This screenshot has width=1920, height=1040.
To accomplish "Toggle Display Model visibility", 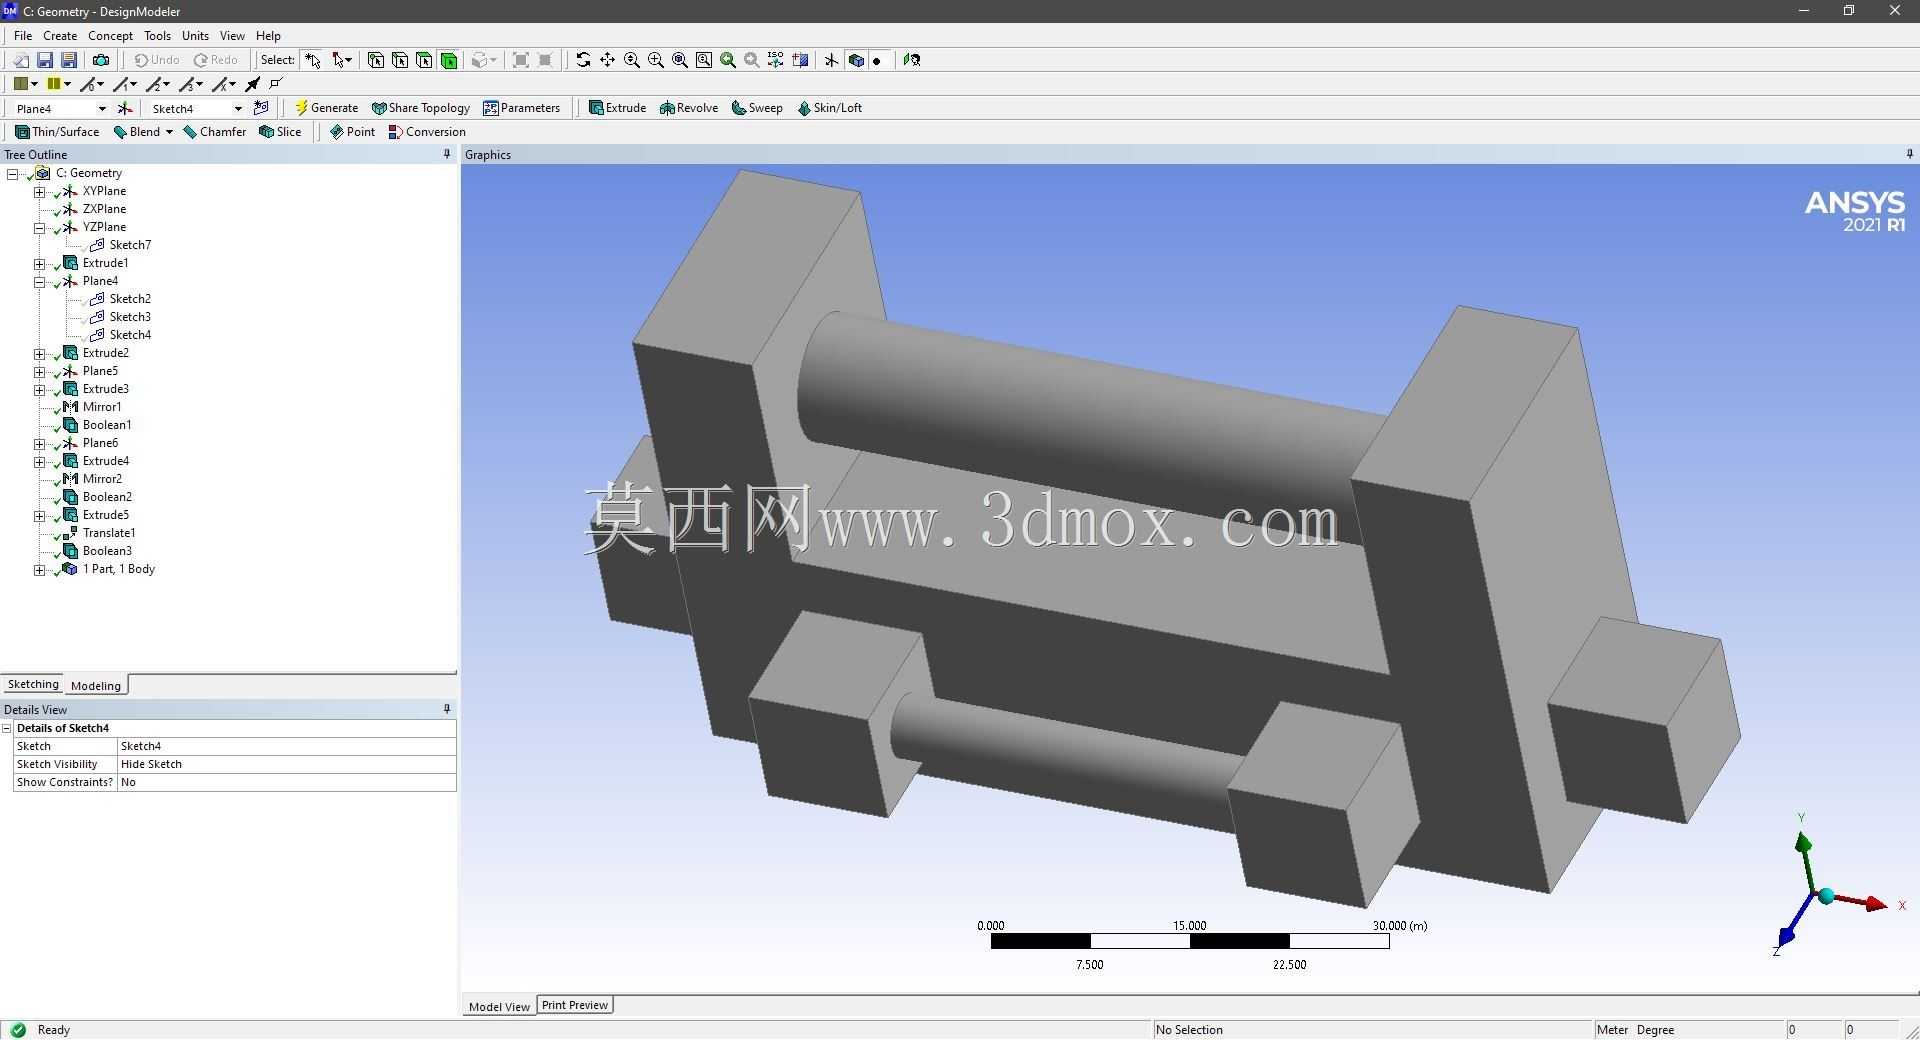I will [x=856, y=60].
